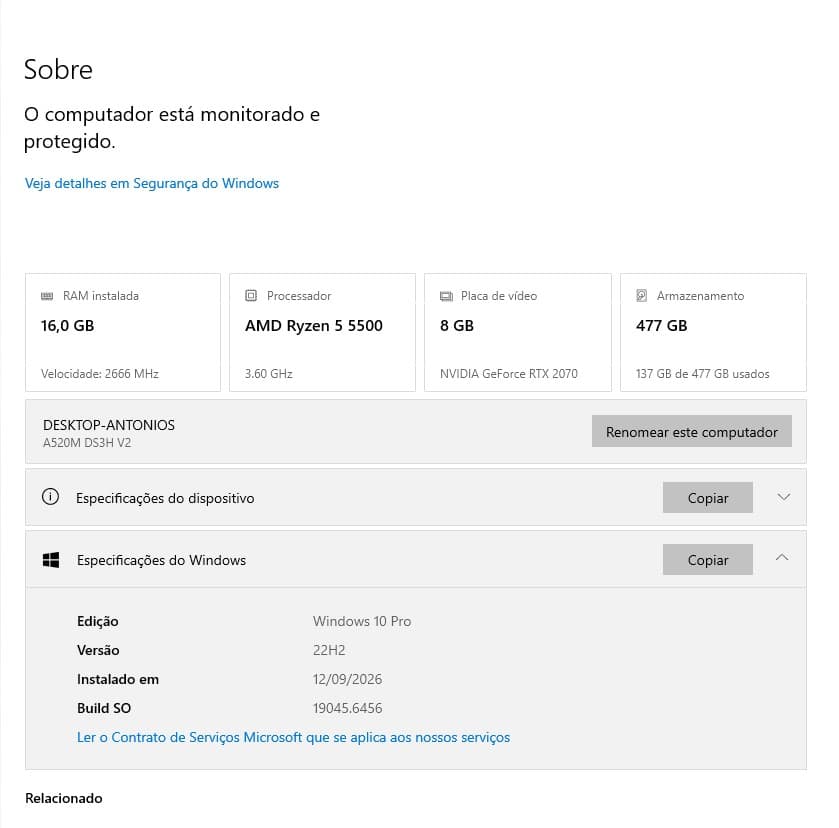Click the Armazenamento disk icon

(x=642, y=295)
